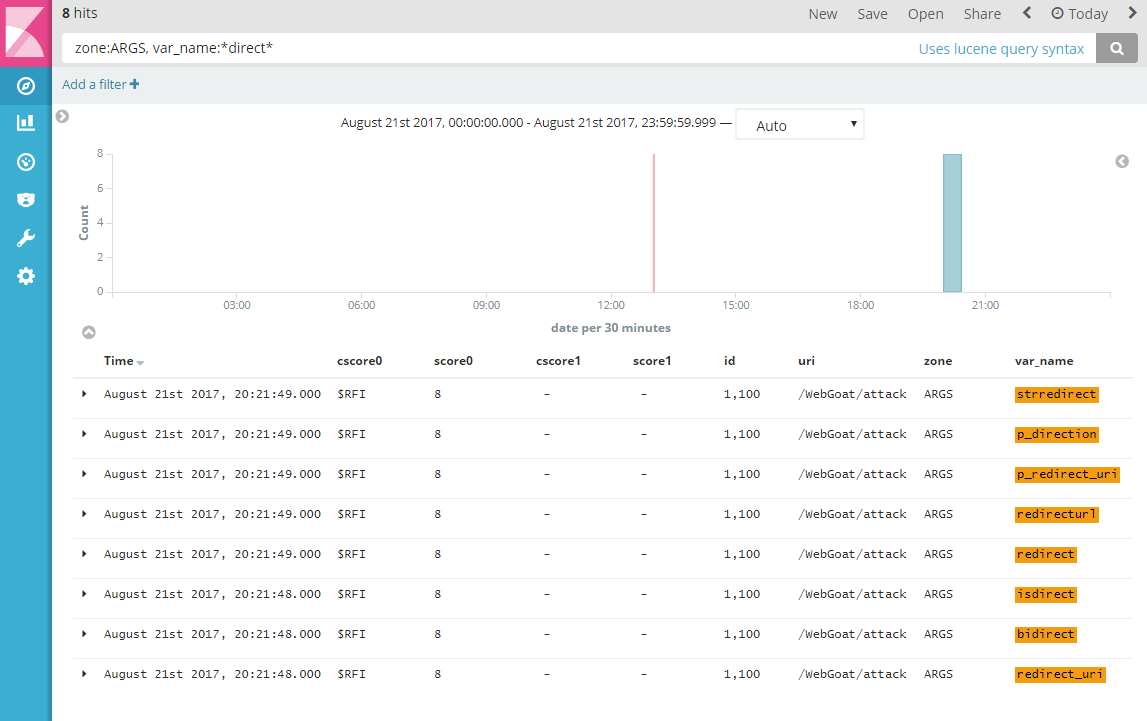The width and height of the screenshot is (1147, 721).
Task: Sort by the Time column header
Action: (123, 361)
